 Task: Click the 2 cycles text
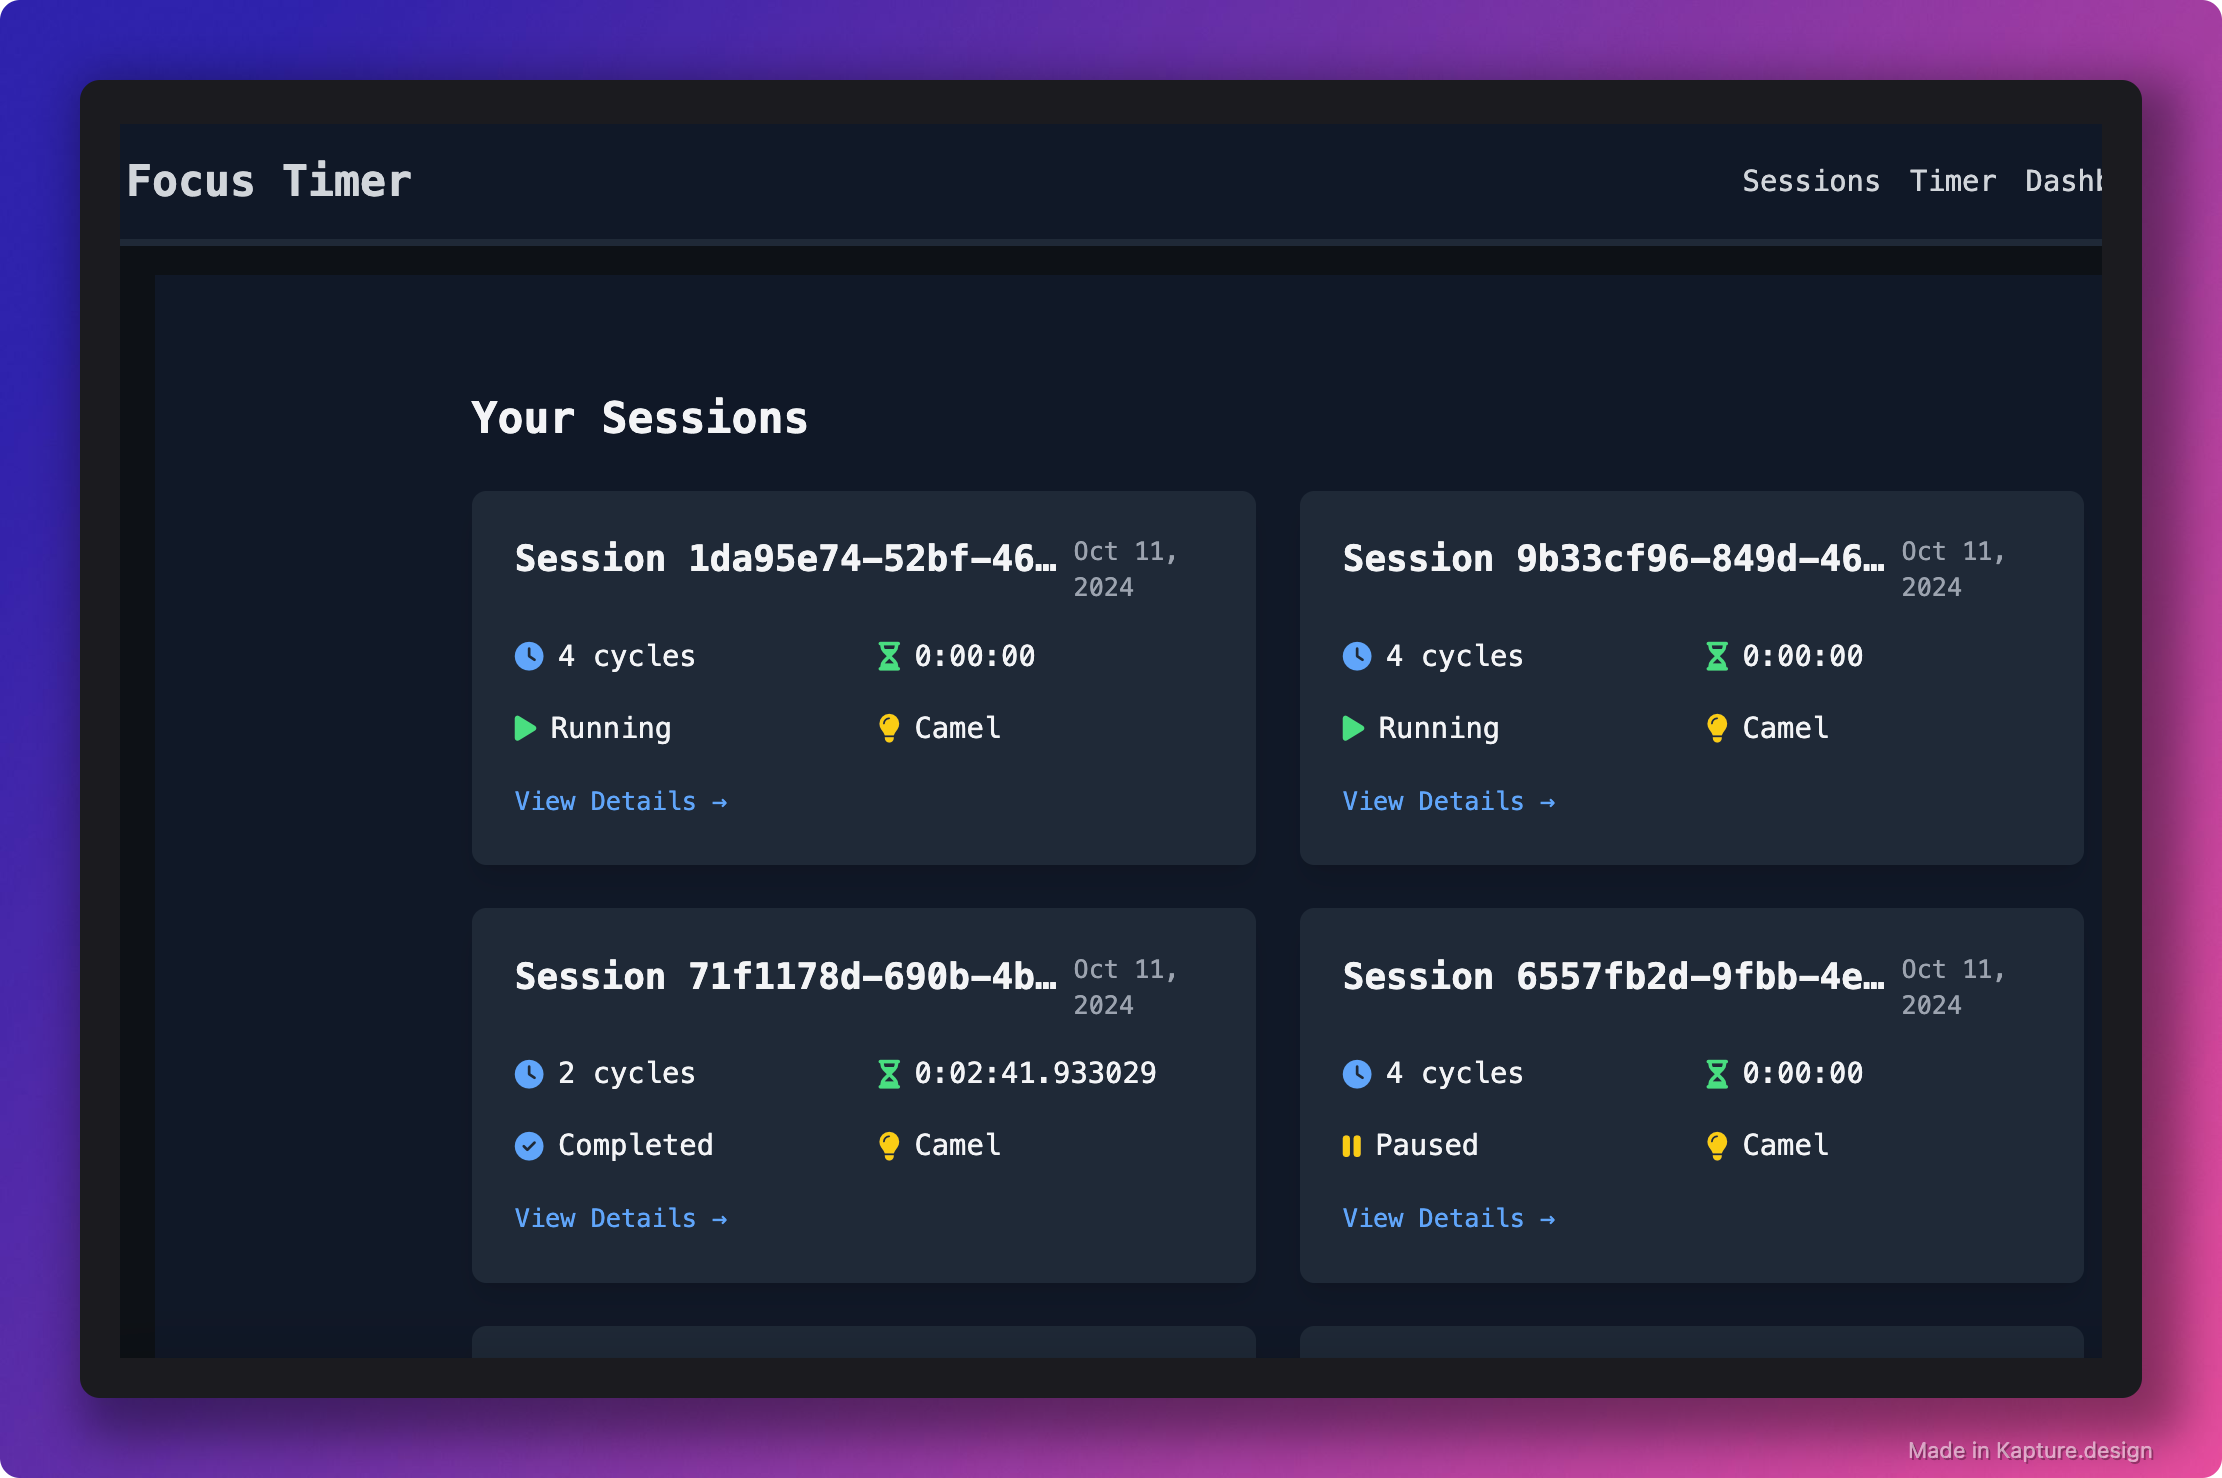(626, 1073)
